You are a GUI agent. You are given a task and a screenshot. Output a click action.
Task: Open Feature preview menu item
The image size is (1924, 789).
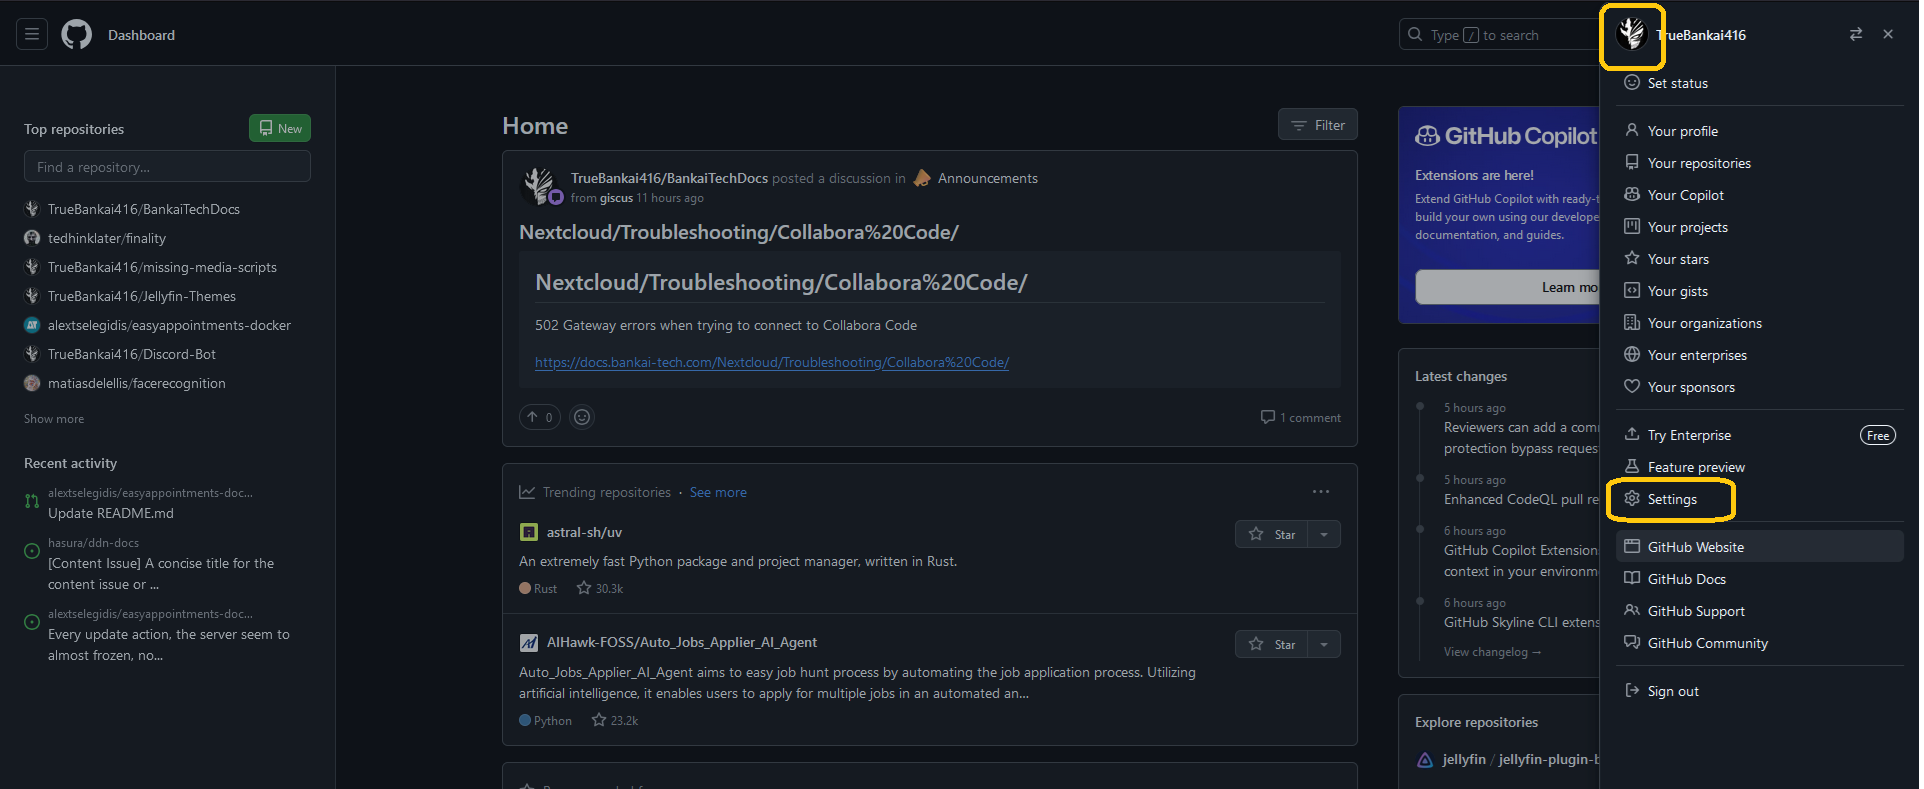point(1760,467)
